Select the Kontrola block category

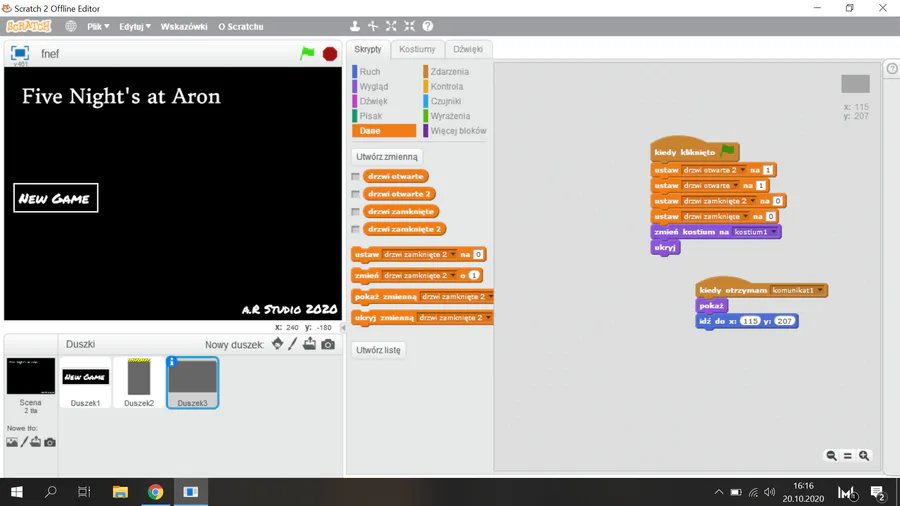[447, 87]
